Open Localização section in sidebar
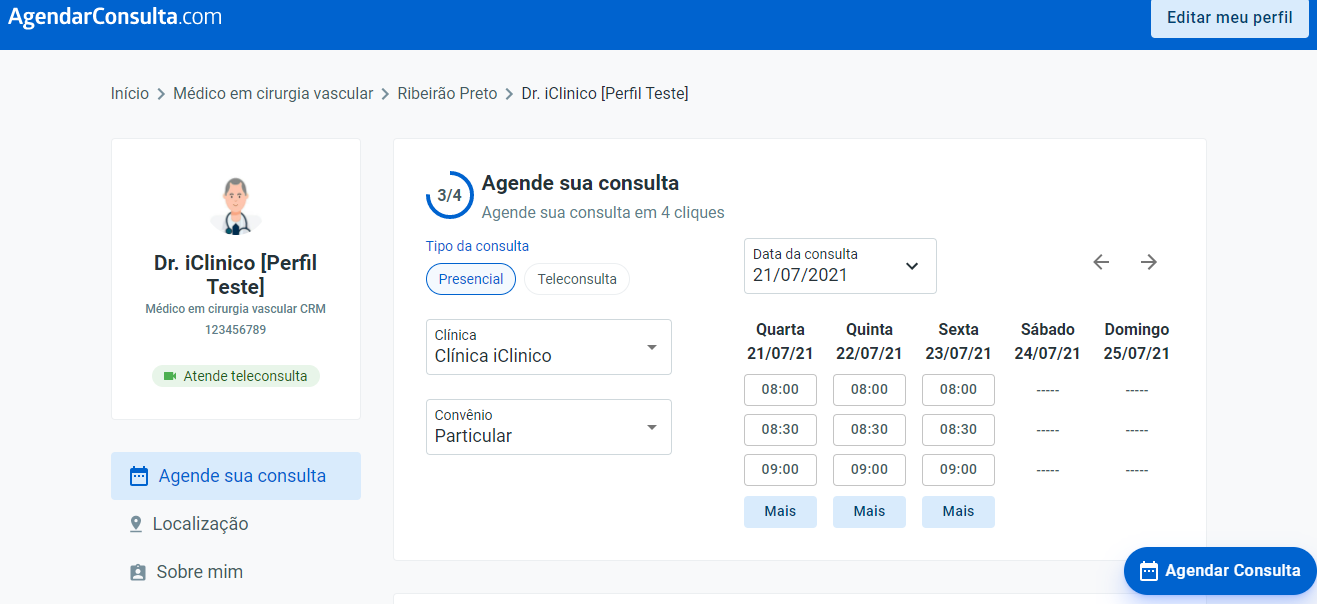The height and width of the screenshot is (604, 1317). [x=200, y=524]
